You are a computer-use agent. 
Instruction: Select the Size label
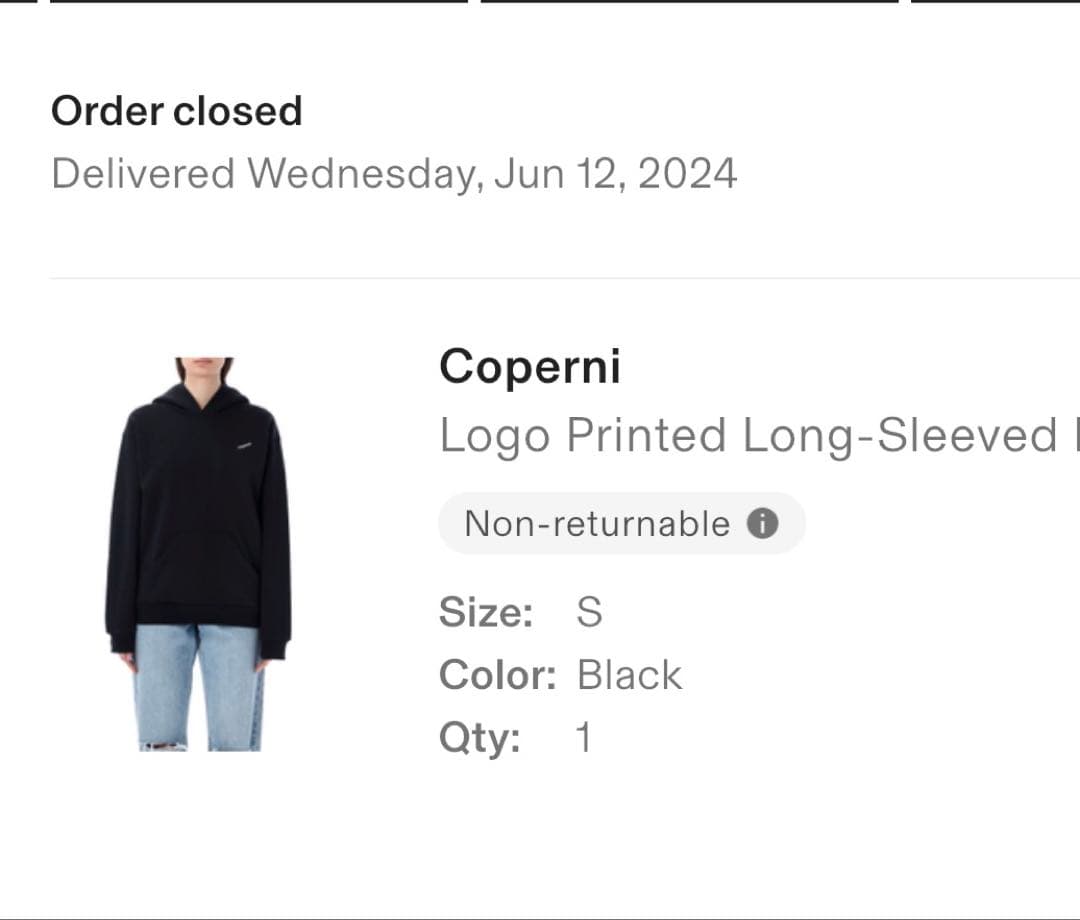click(486, 612)
